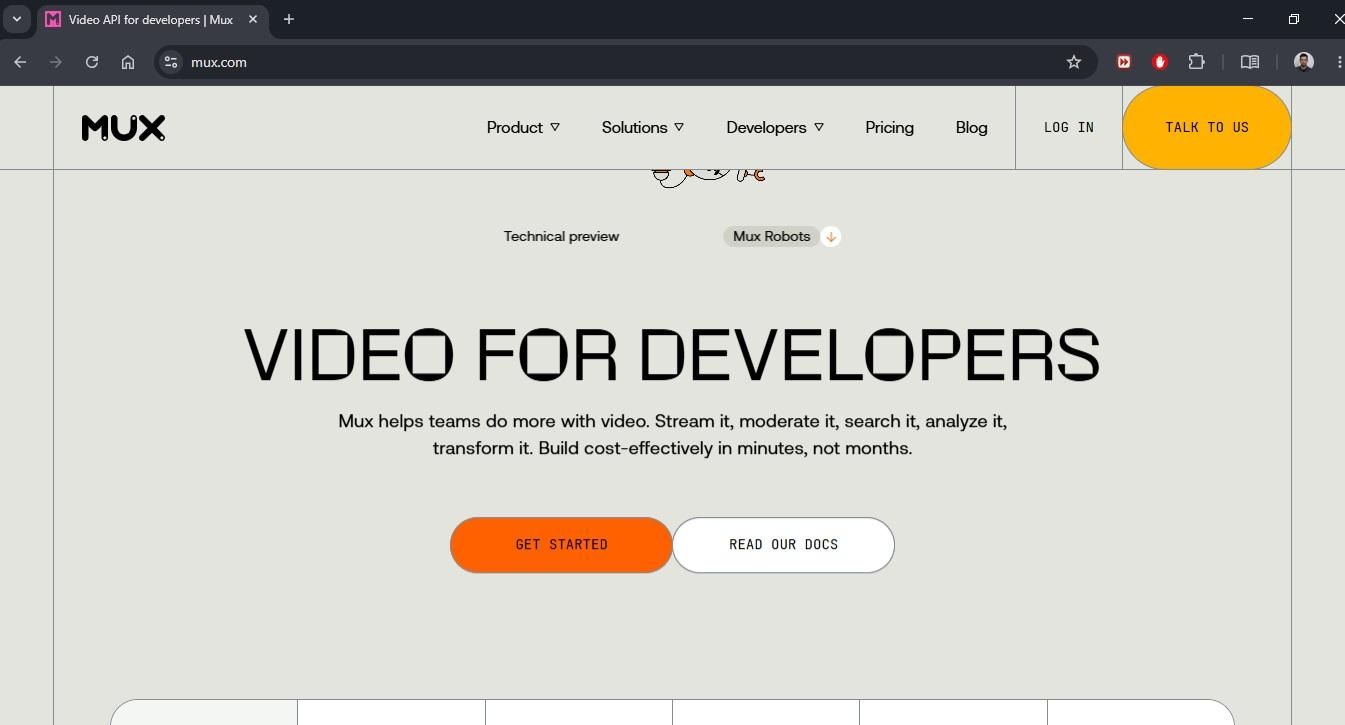Go to the Pricing page
The image size is (1345, 725).
889,127
